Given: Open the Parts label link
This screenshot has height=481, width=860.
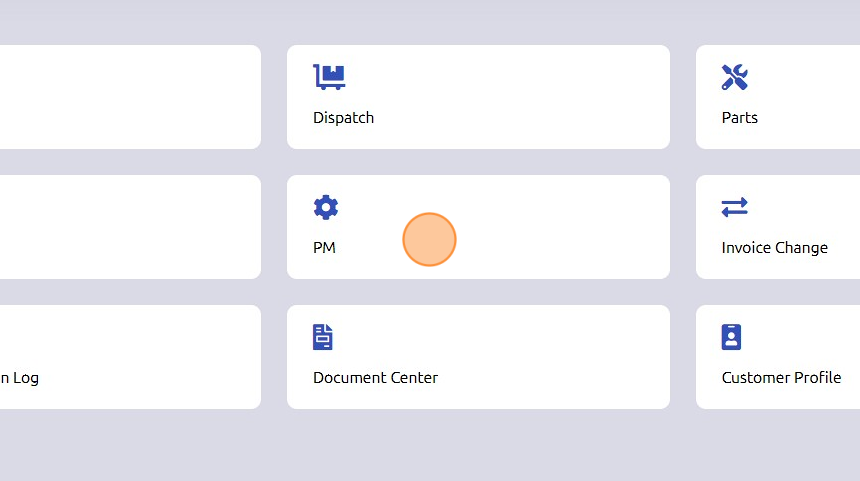Looking at the screenshot, I should pos(739,118).
